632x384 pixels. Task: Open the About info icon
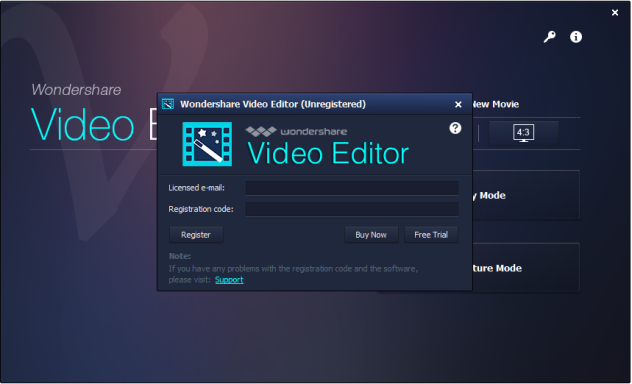click(576, 37)
